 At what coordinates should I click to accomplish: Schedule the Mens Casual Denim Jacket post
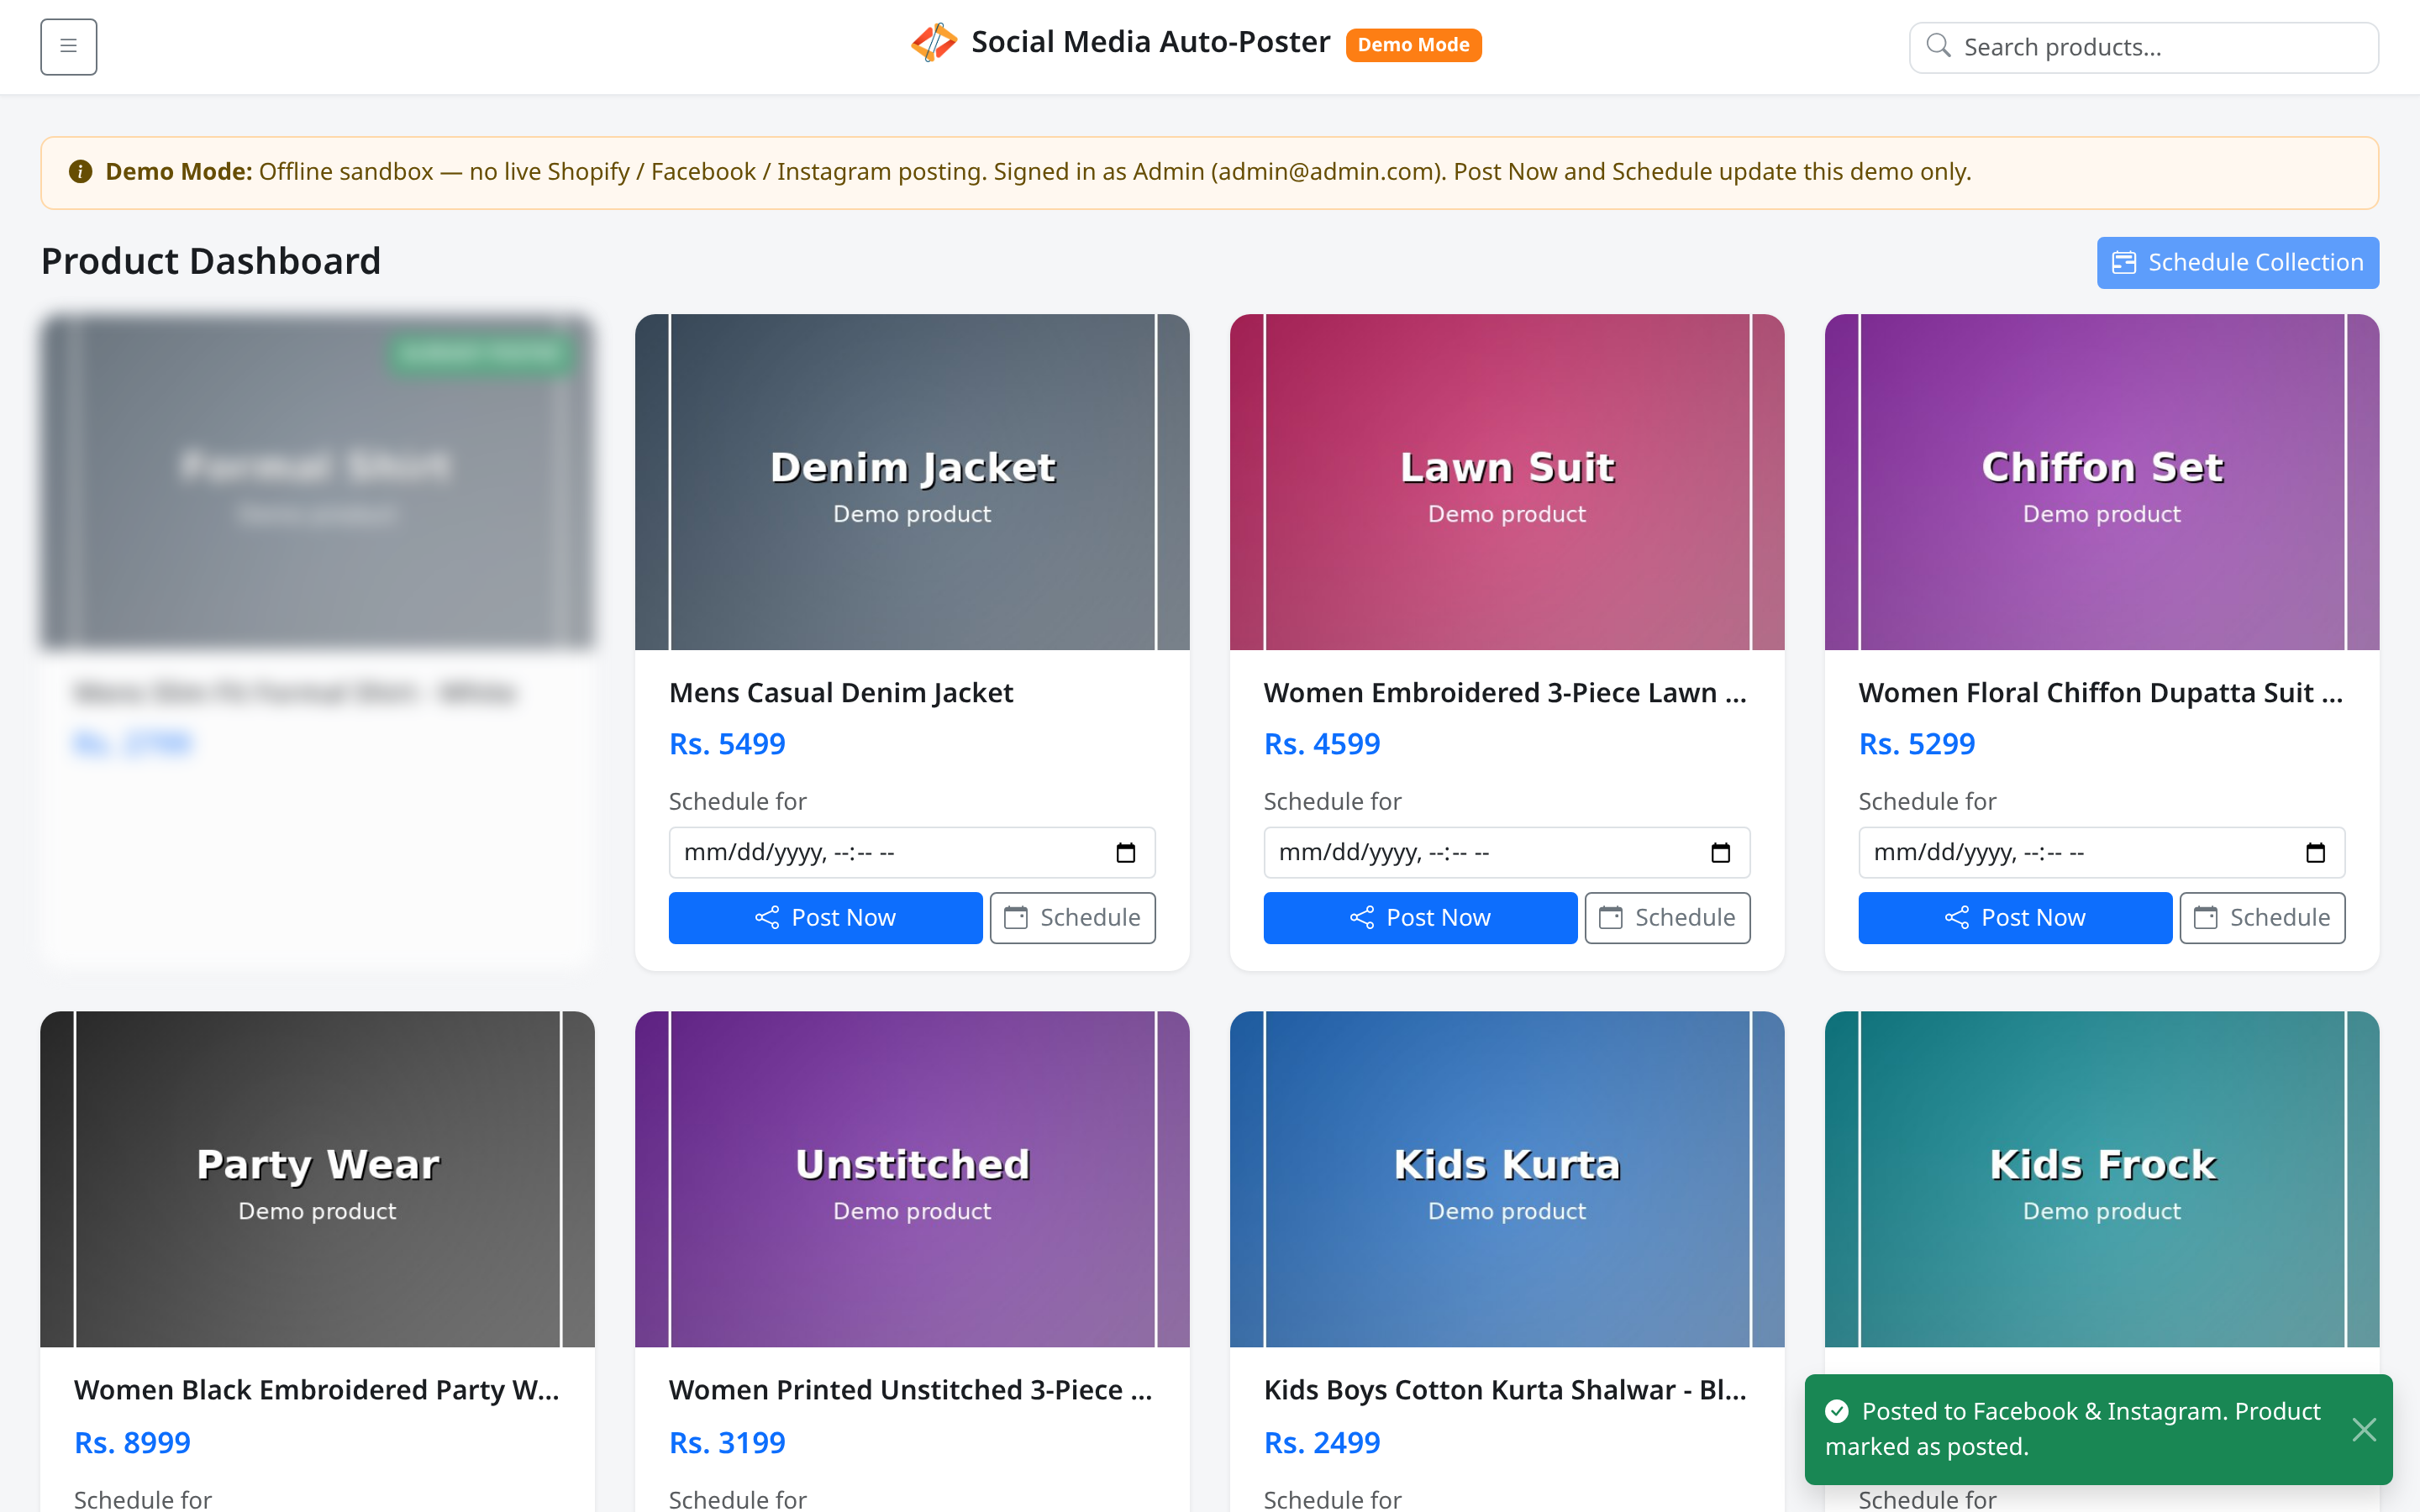1072,917
